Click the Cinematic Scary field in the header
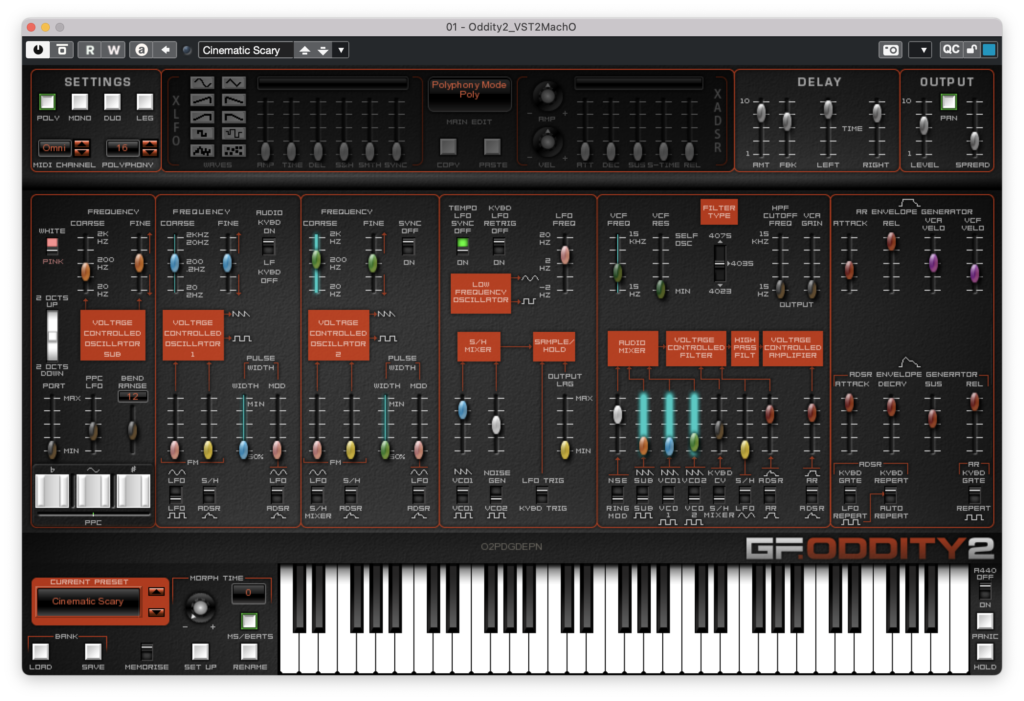1024x701 pixels. click(x=245, y=50)
